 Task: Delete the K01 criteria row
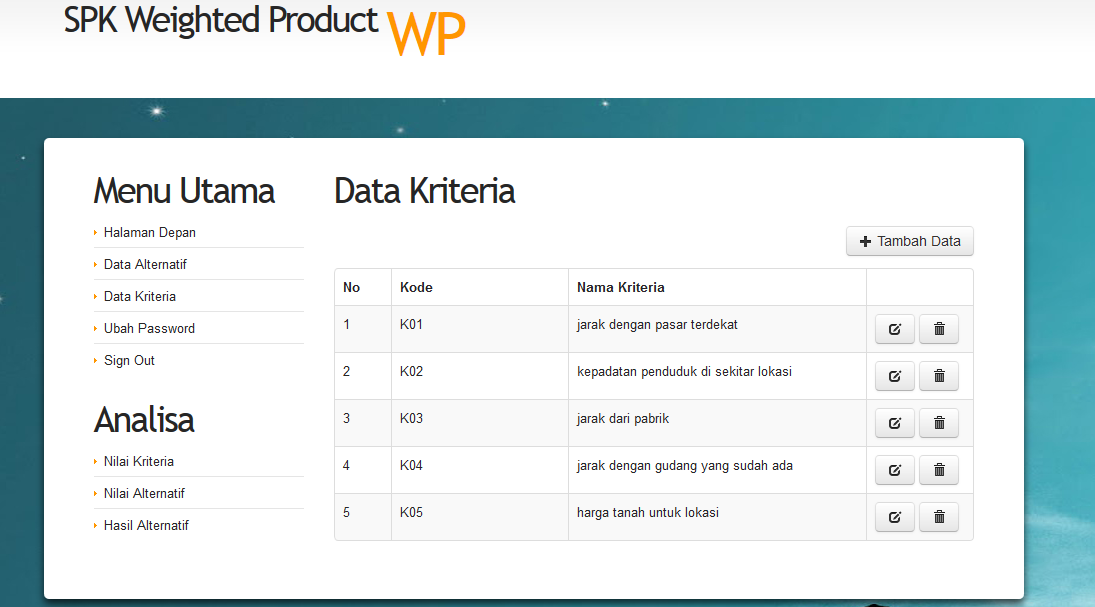(938, 328)
